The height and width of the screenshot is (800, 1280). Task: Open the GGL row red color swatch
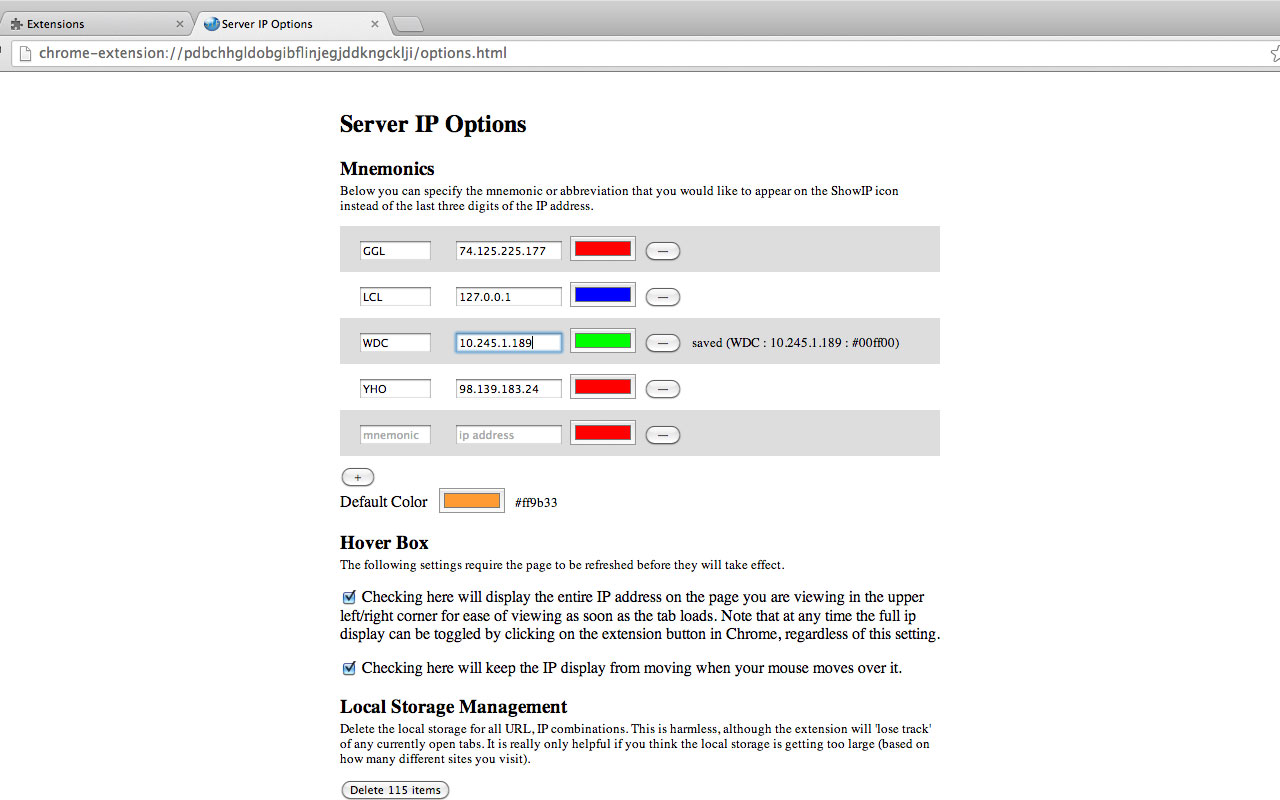[603, 249]
